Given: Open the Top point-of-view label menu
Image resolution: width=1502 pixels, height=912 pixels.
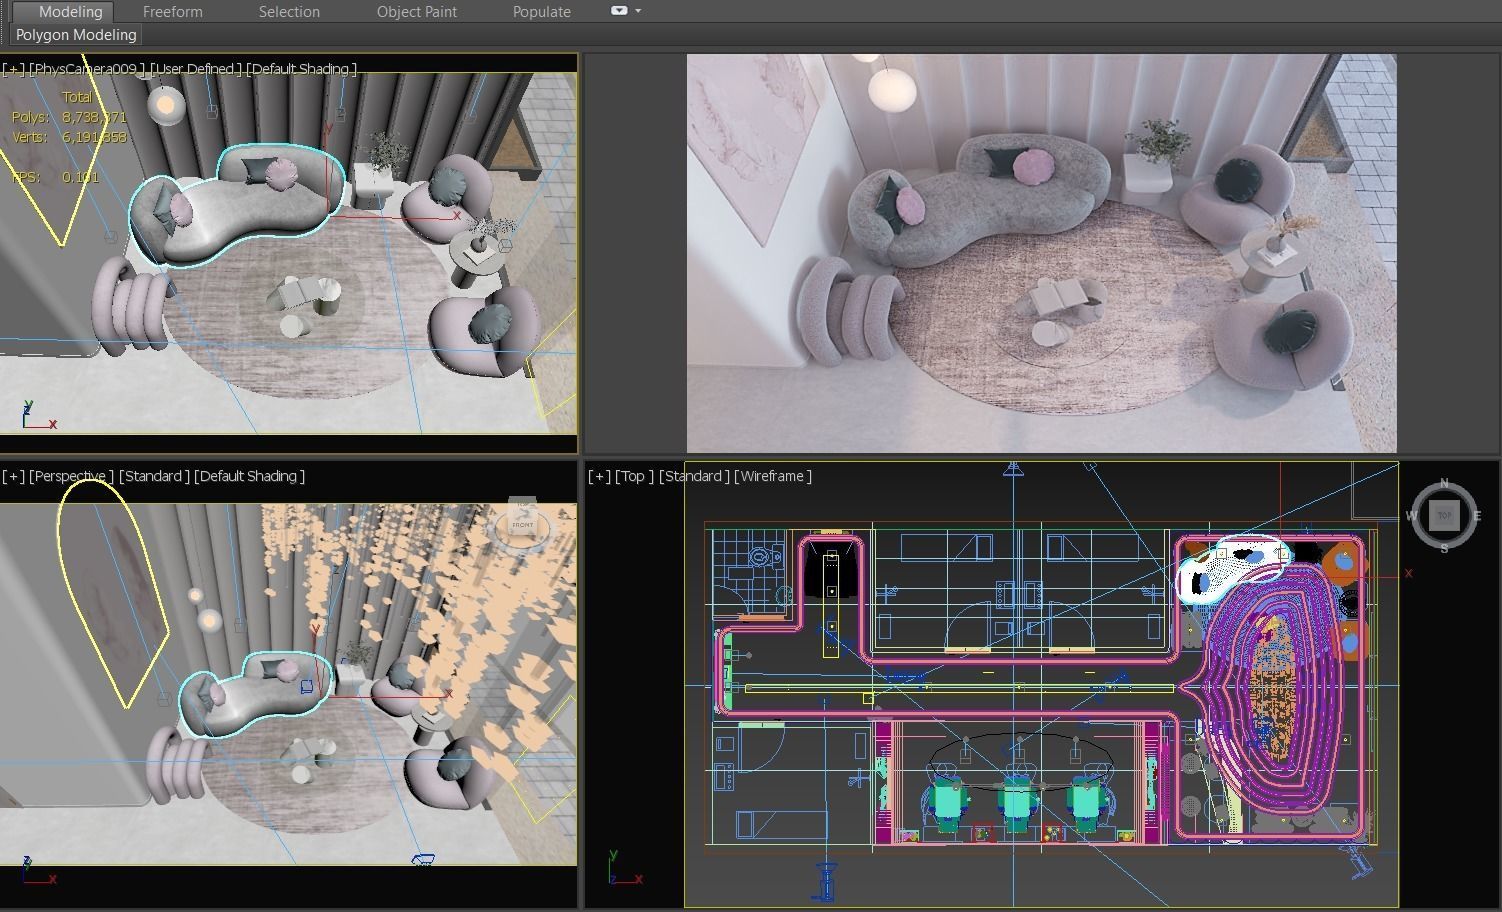Looking at the screenshot, I should click(633, 476).
